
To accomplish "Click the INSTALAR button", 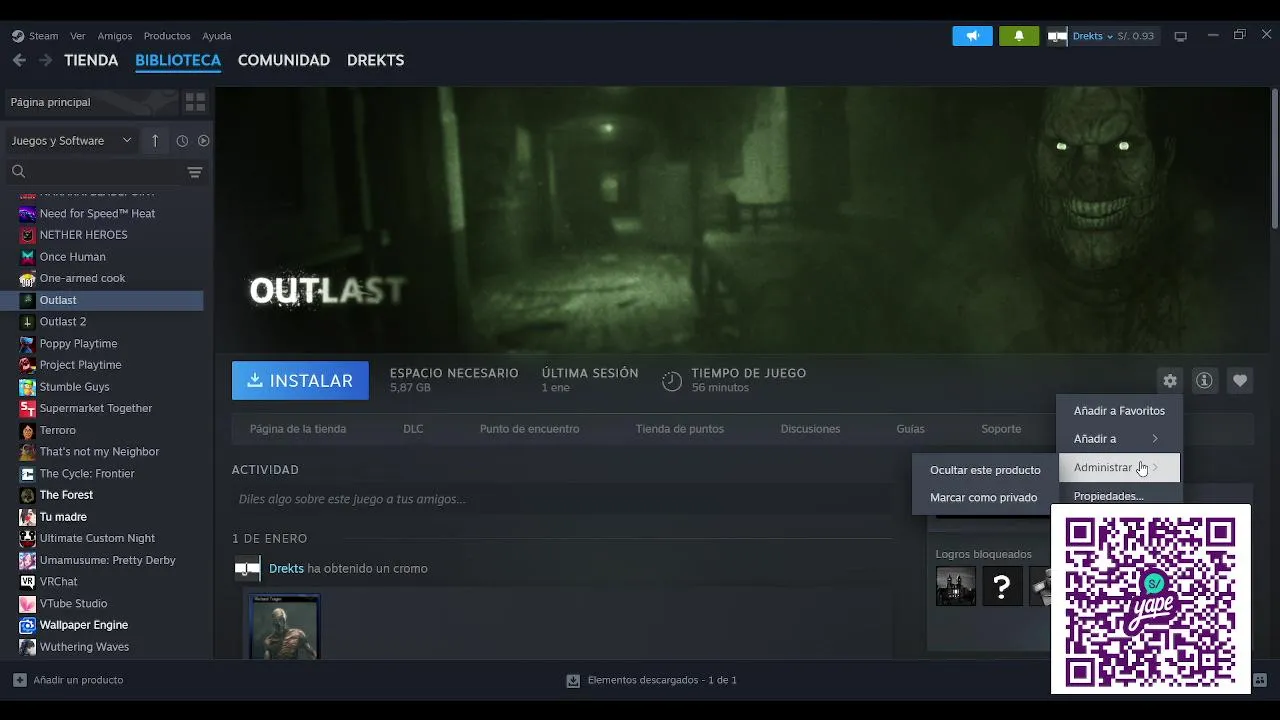I will pyautogui.click(x=300, y=381).
